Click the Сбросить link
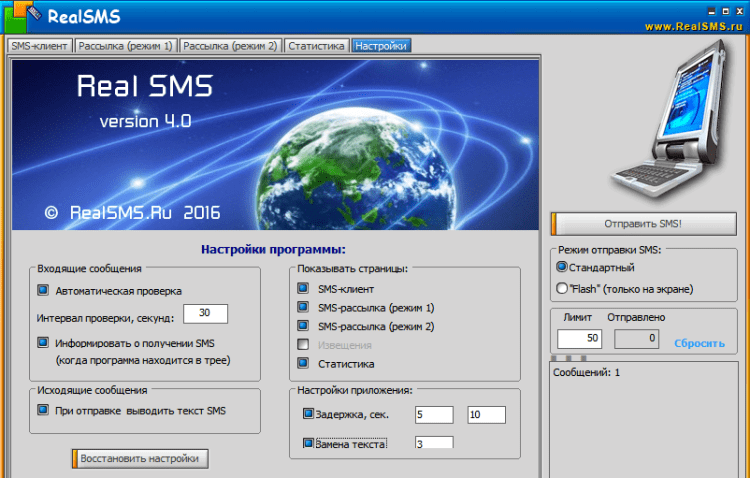 [x=699, y=344]
